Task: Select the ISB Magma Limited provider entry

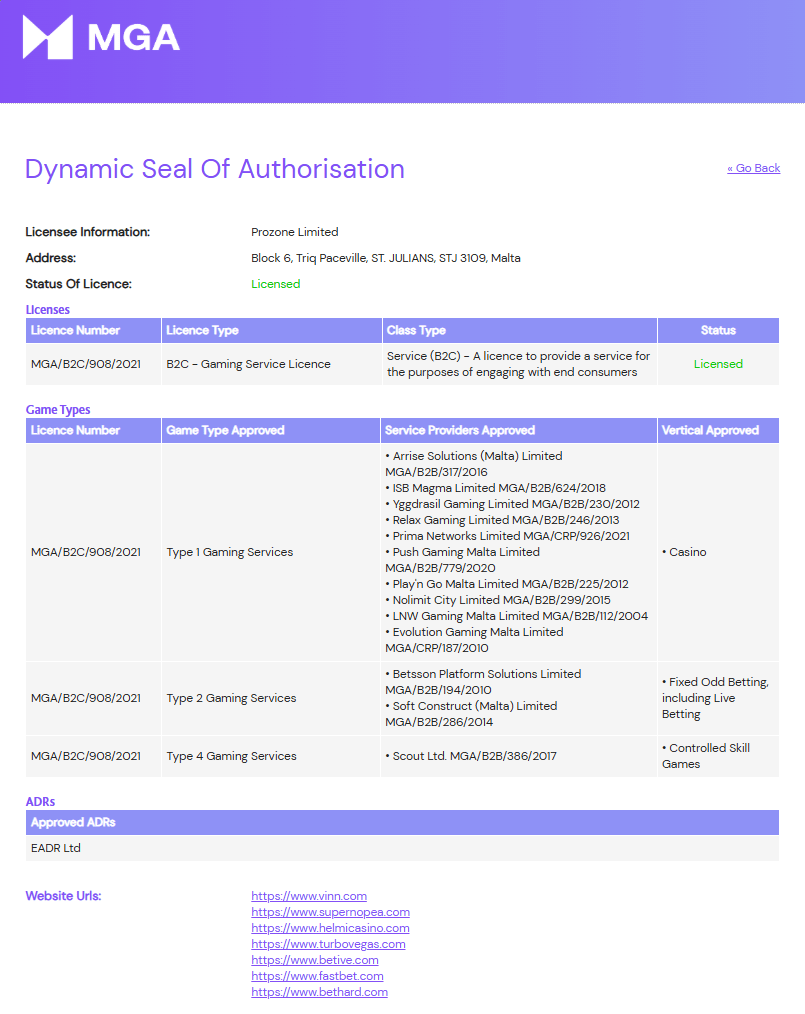Action: point(496,488)
